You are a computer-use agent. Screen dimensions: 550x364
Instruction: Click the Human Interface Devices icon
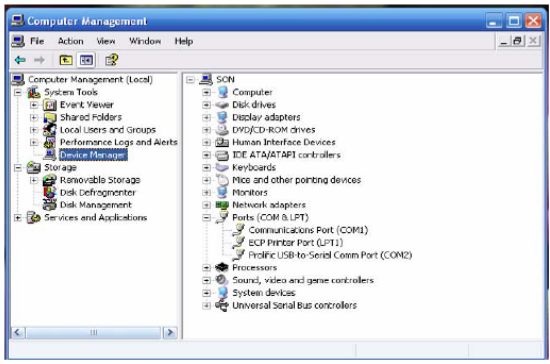coord(222,142)
